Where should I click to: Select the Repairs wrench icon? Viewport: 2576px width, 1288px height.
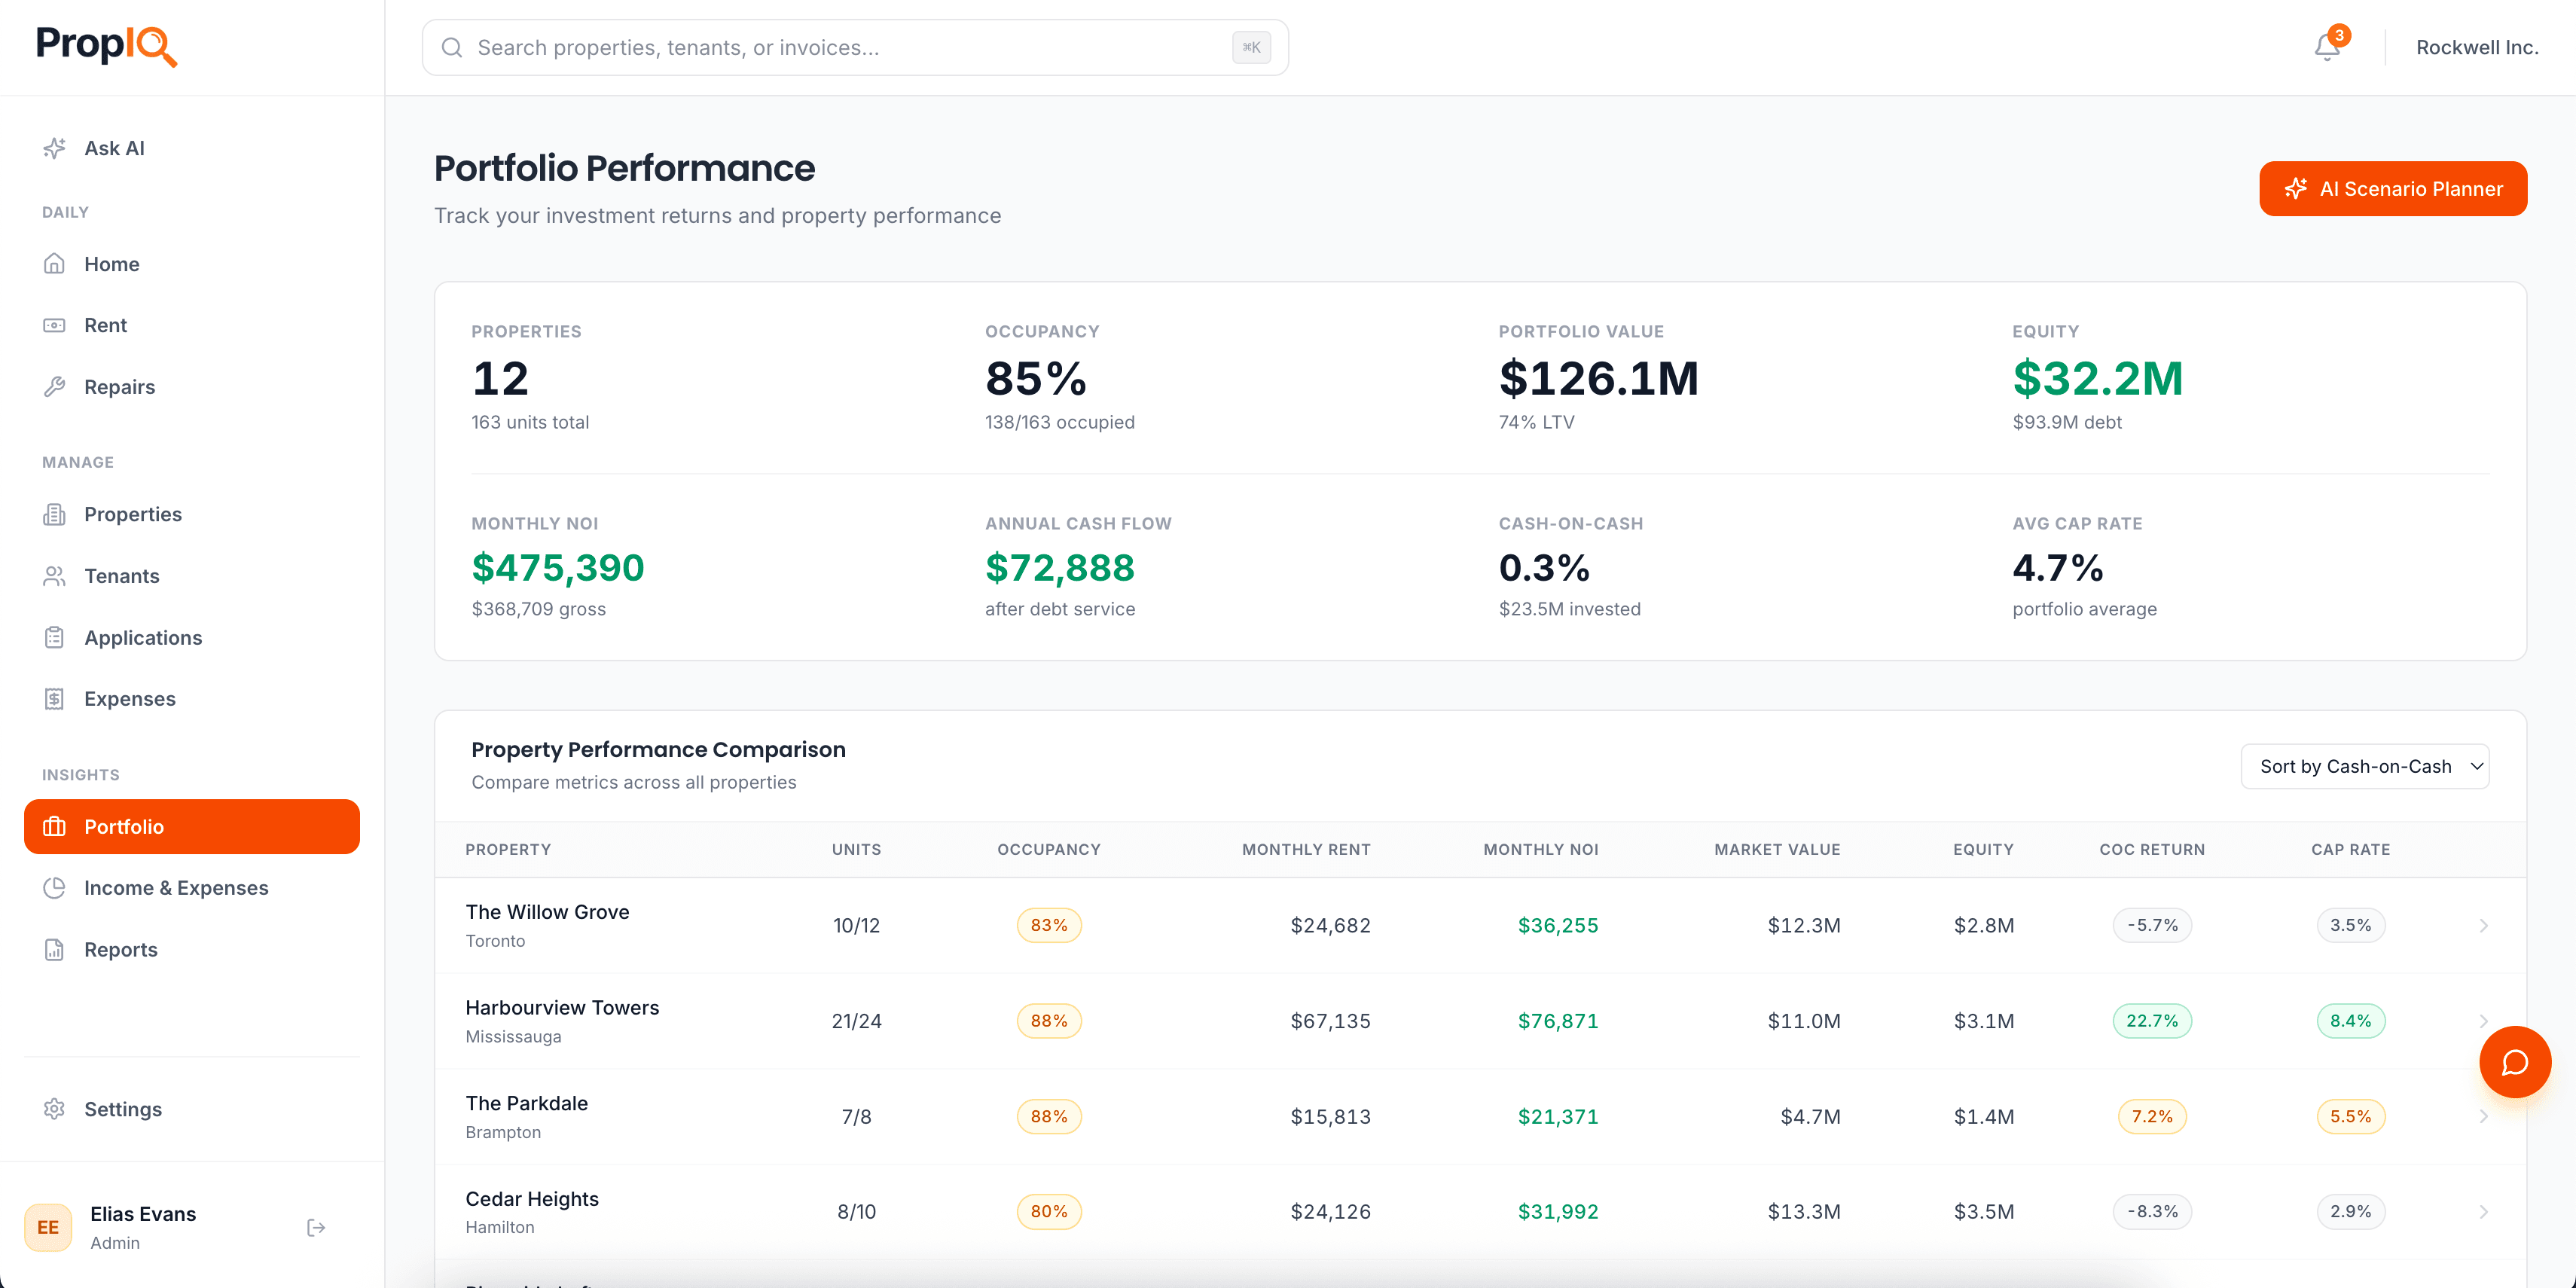pos(55,387)
